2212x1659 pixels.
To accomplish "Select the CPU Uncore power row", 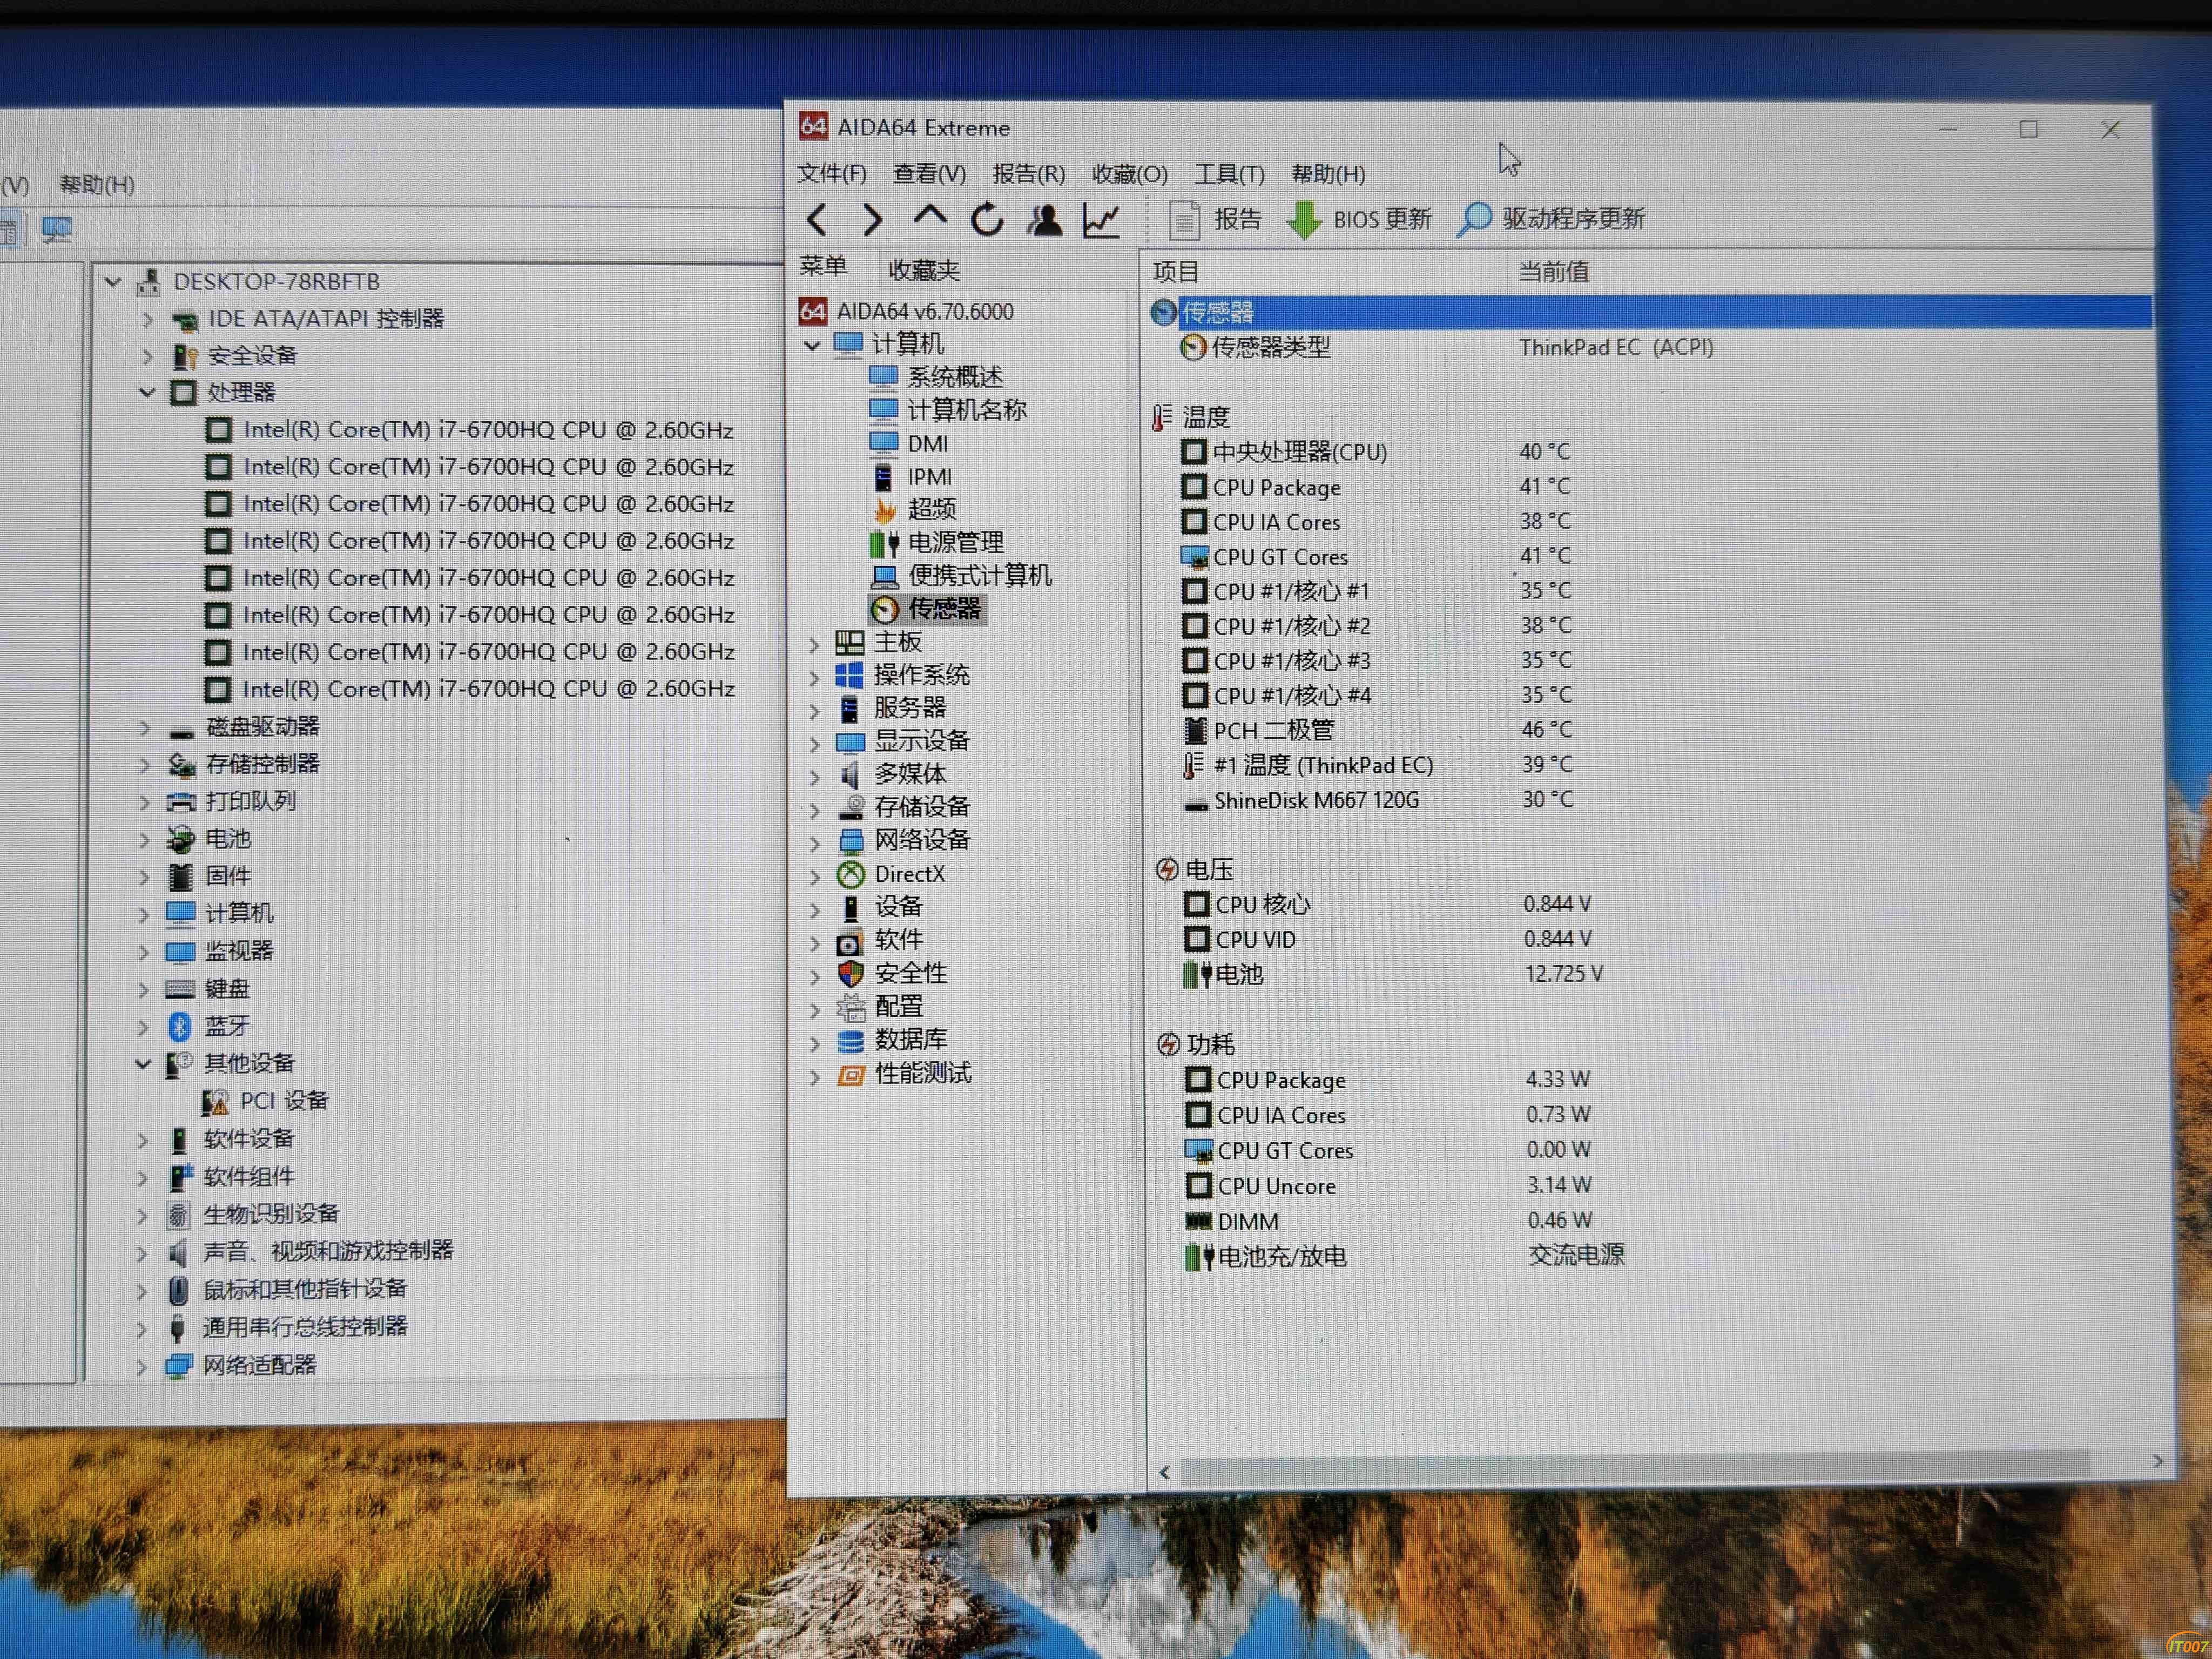I will 1389,1185.
